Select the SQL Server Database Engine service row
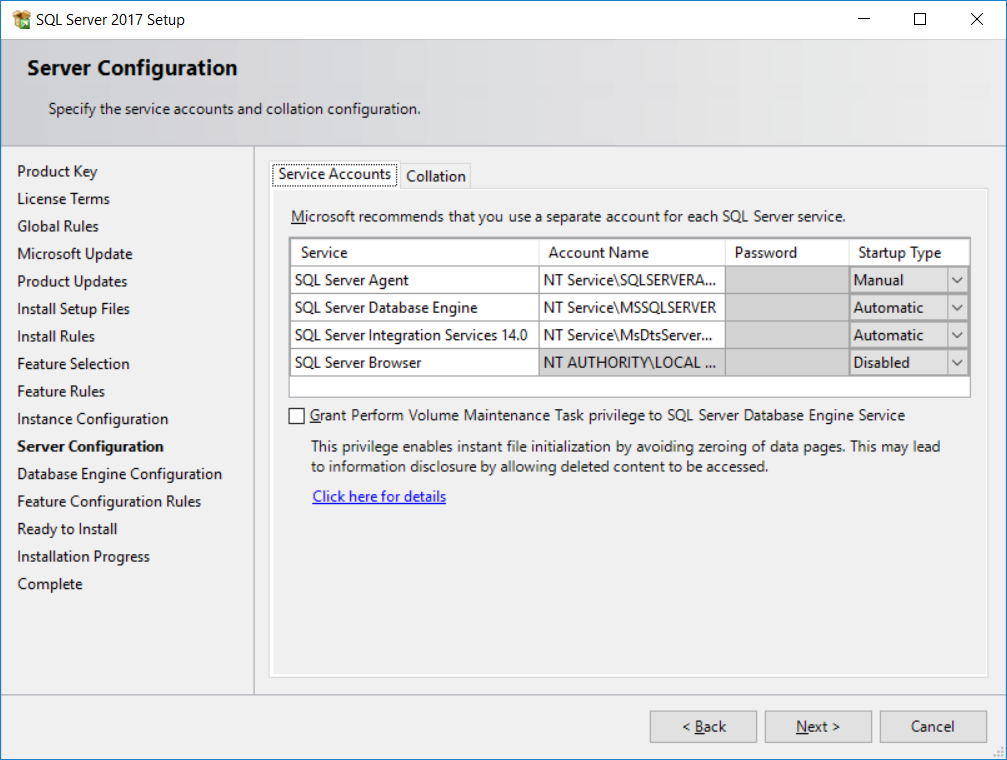The width and height of the screenshot is (1007, 760). tap(414, 308)
